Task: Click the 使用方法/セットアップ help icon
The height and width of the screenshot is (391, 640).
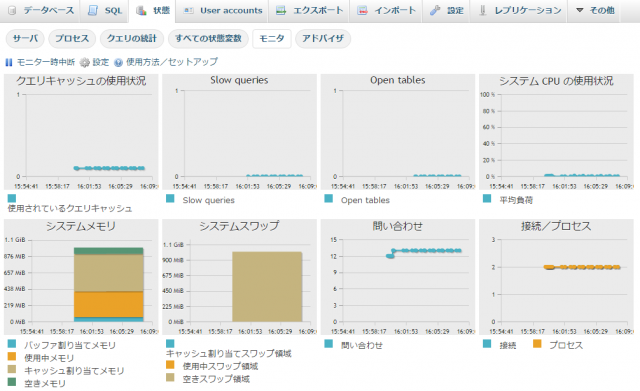Action: coord(118,62)
